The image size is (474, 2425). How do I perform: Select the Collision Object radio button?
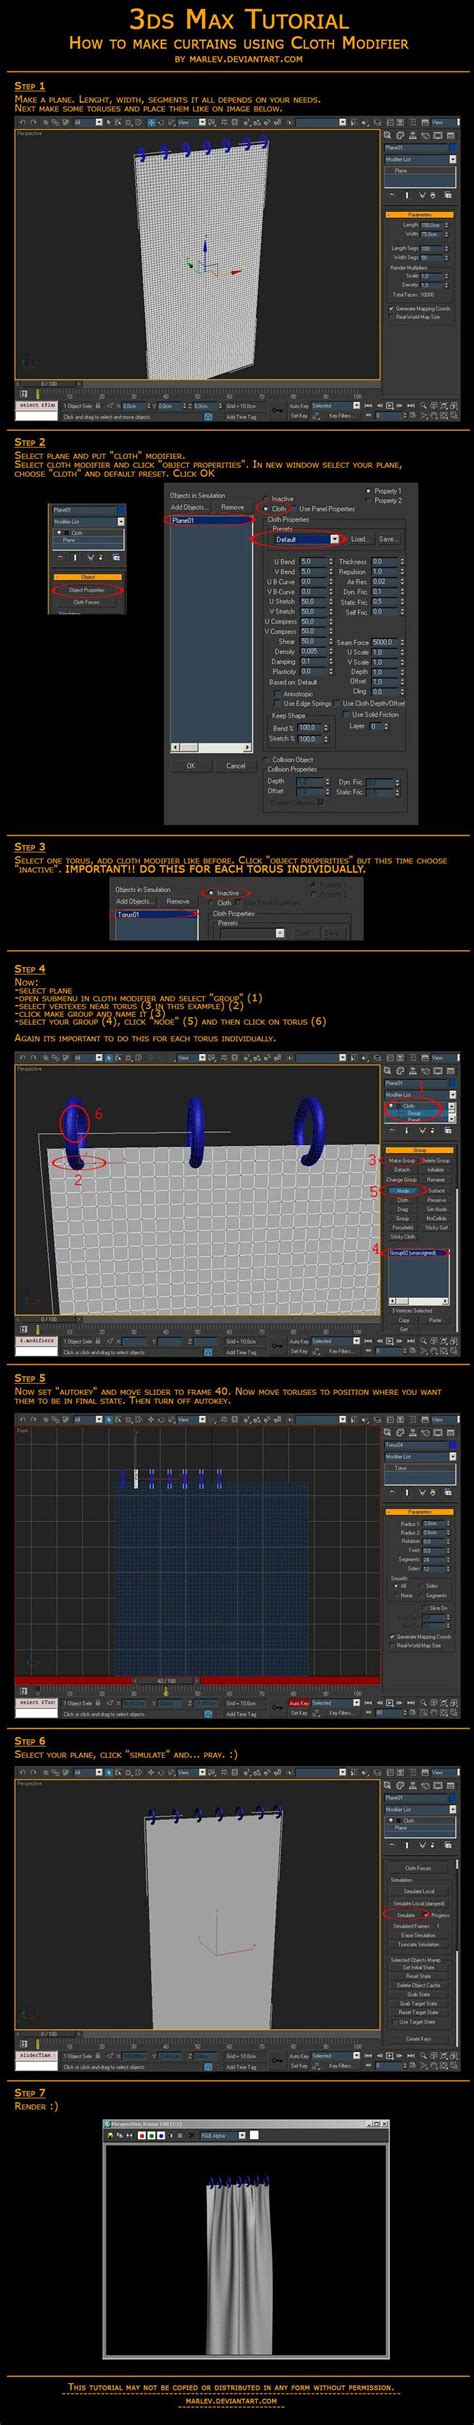tap(267, 759)
